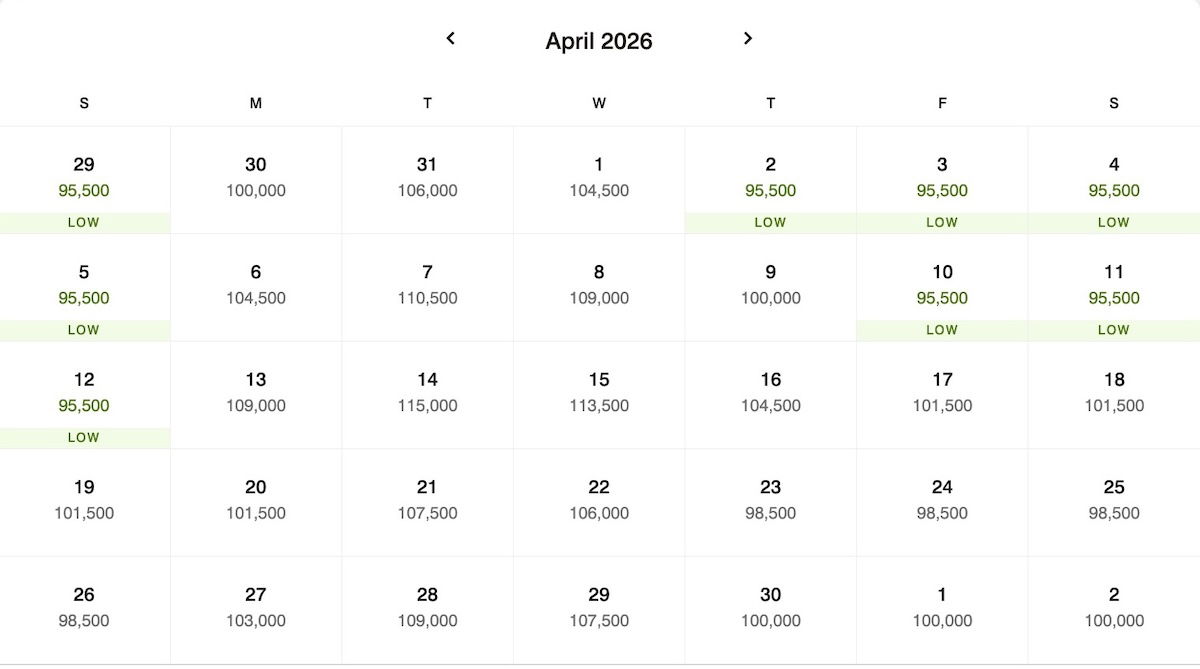Viewport: 1200px width, 669px height.
Task: Pick April 12 low fare date
Action: [84, 395]
